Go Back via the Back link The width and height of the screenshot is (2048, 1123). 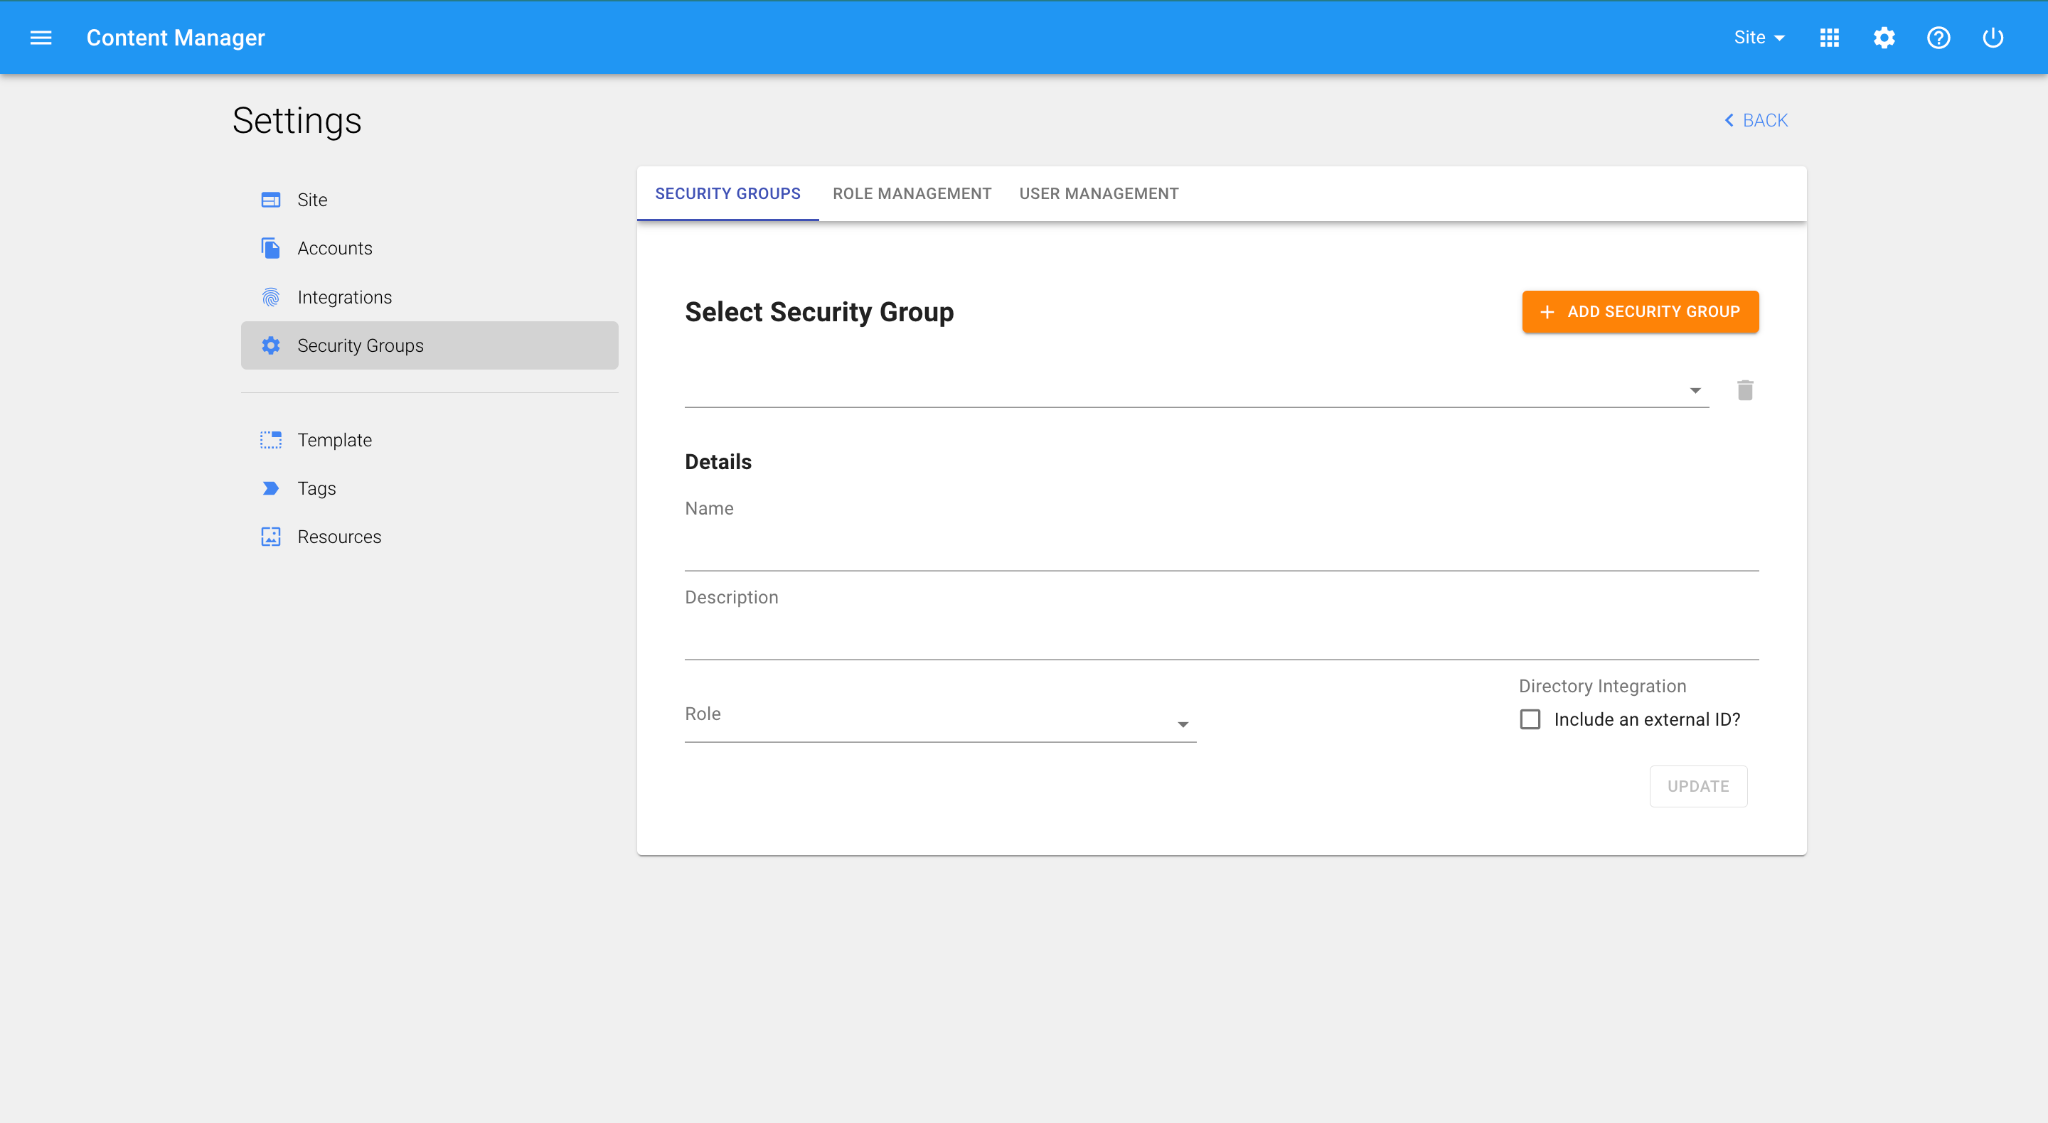click(x=1756, y=120)
